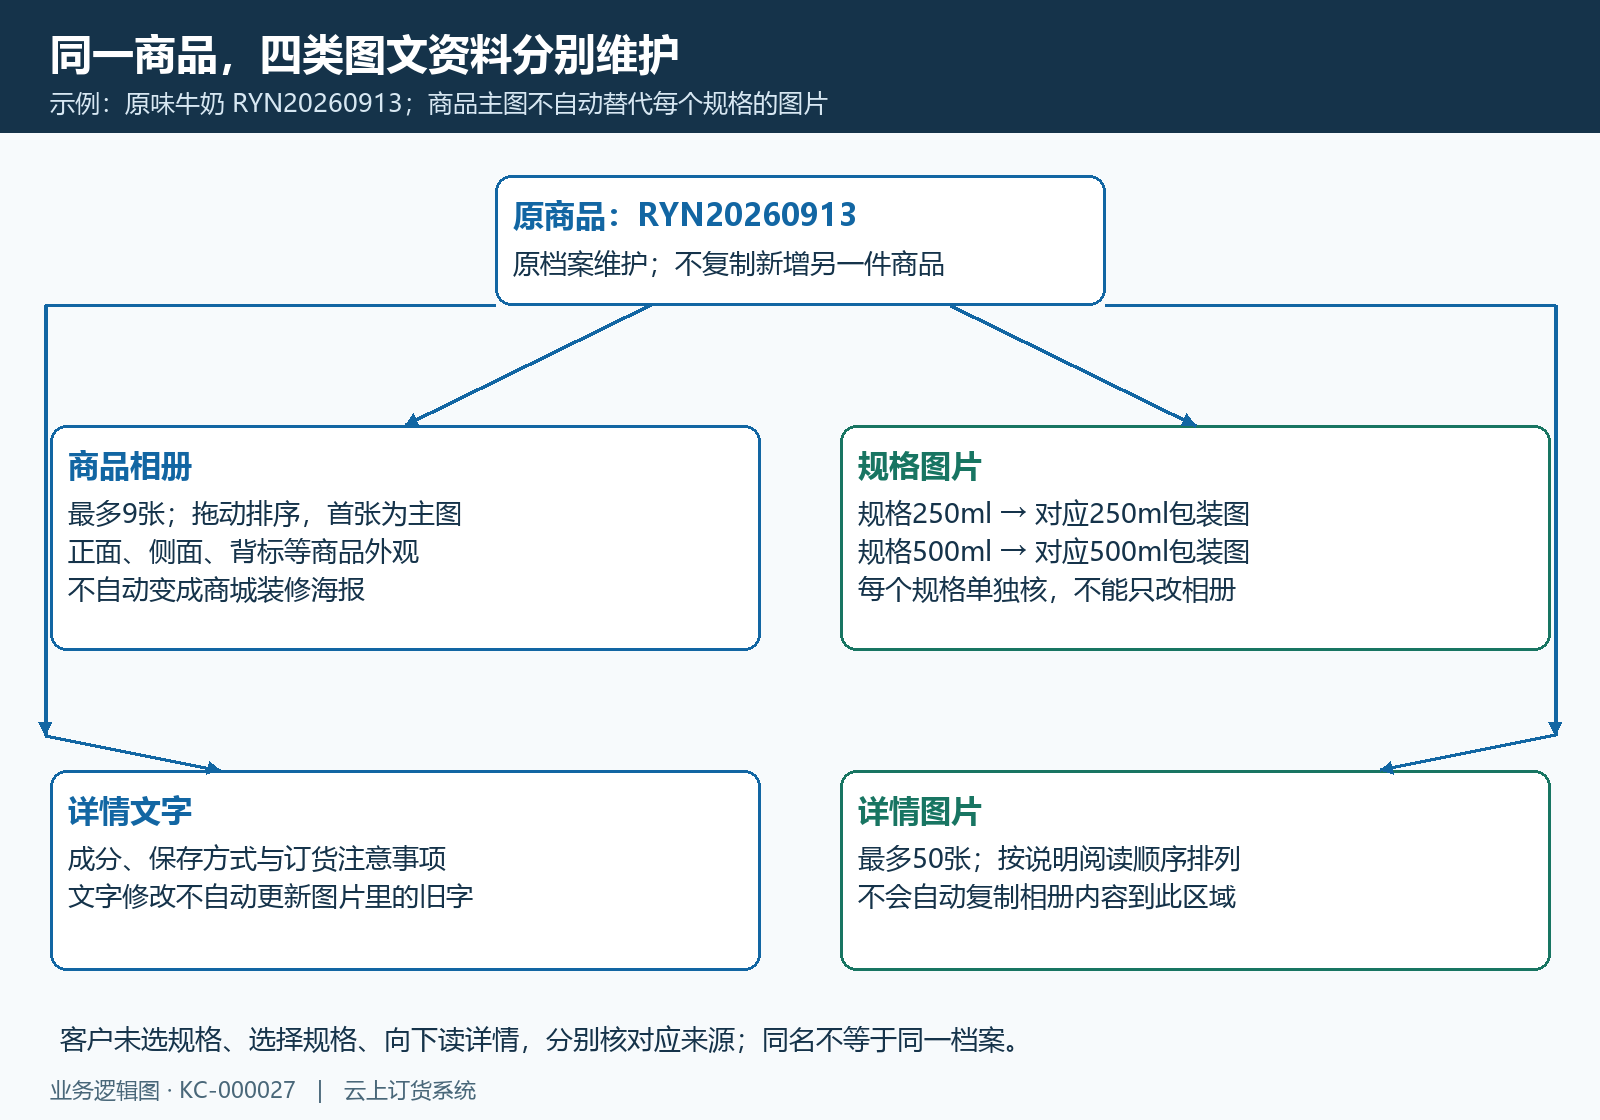Select the heading 原商品：RYN20260913
Image resolution: width=1600 pixels, height=1120 pixels.
(685, 215)
